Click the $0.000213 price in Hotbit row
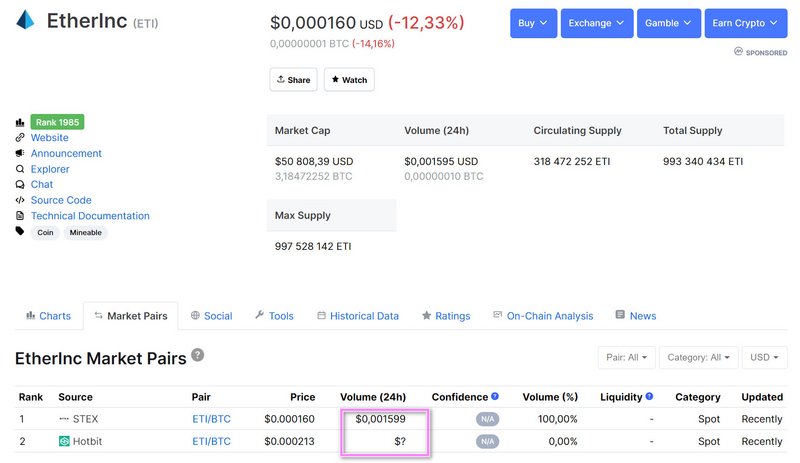800x463 pixels. (x=289, y=442)
